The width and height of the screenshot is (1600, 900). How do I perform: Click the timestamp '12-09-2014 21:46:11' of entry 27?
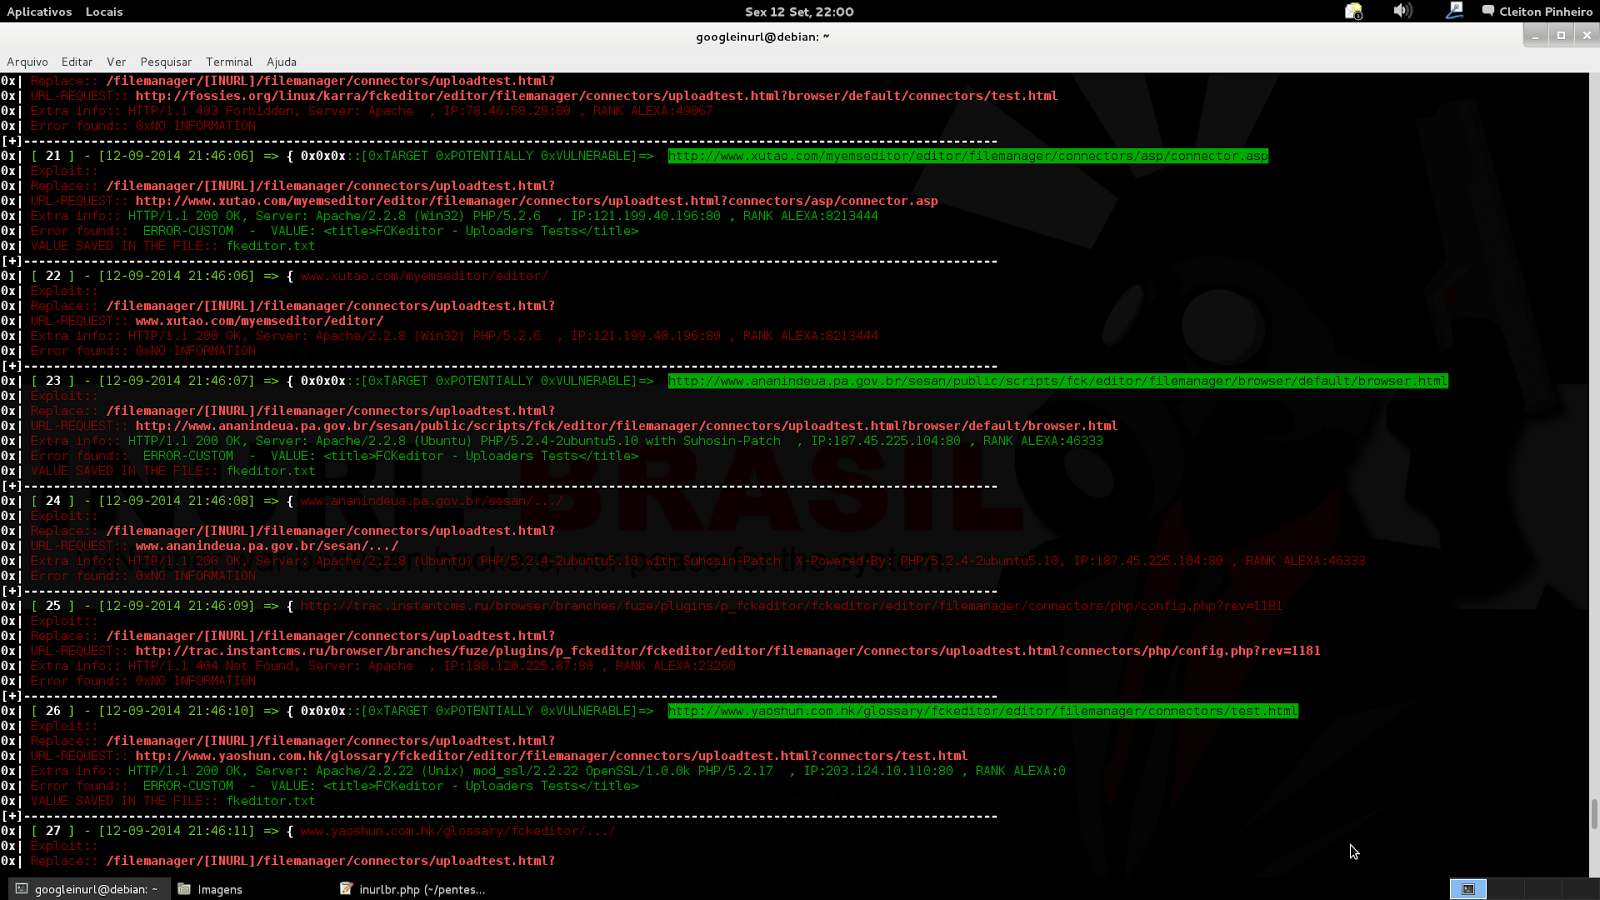coord(176,831)
